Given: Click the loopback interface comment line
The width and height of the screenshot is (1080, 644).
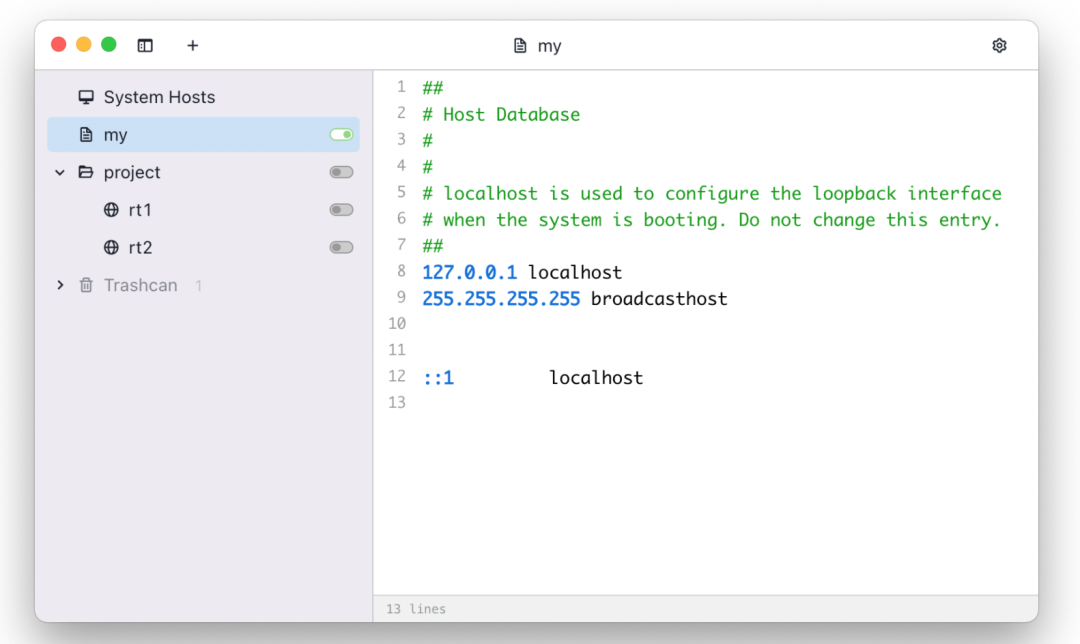Looking at the screenshot, I should coord(712,194).
